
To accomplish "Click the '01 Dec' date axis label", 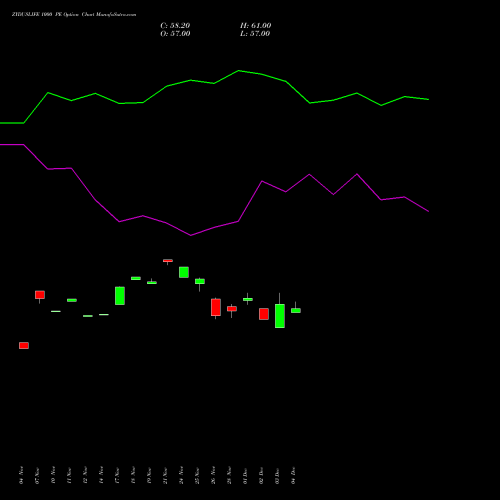I will pos(245,475).
